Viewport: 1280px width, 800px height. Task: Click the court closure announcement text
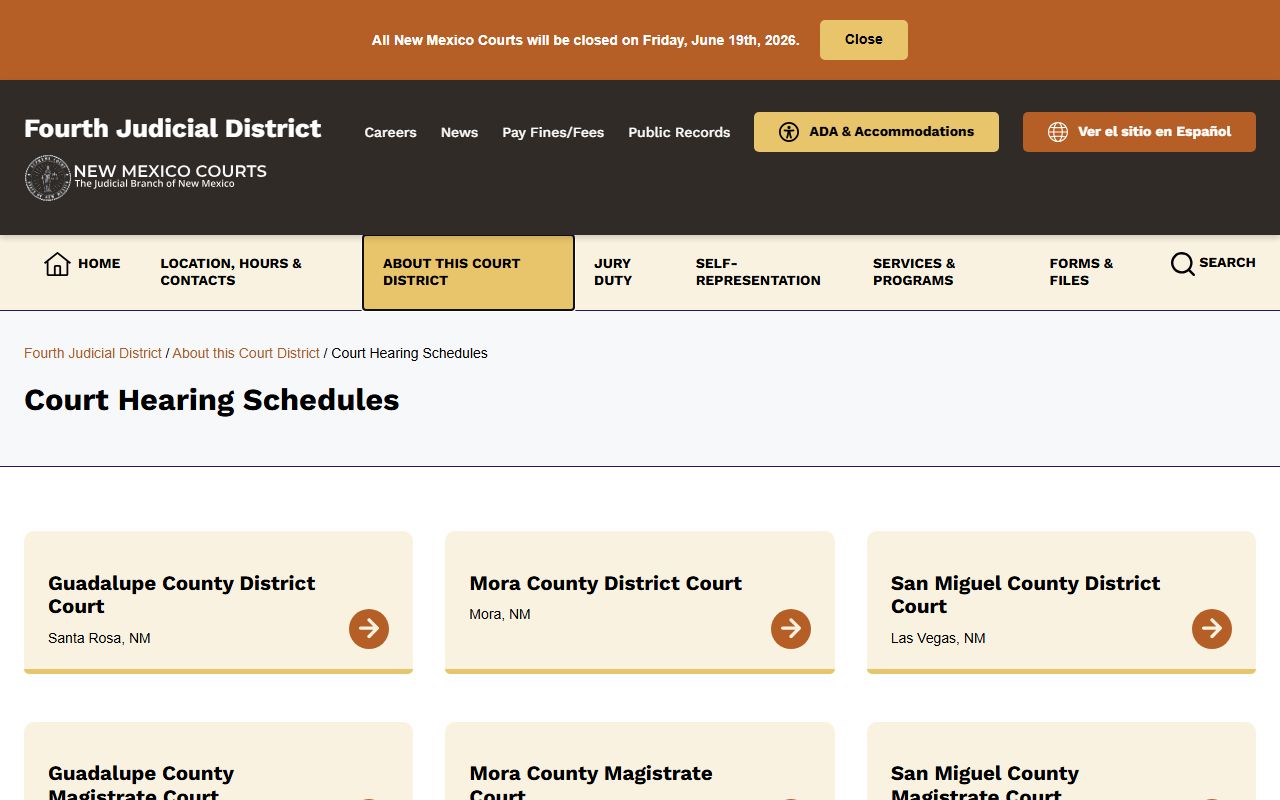click(586, 40)
